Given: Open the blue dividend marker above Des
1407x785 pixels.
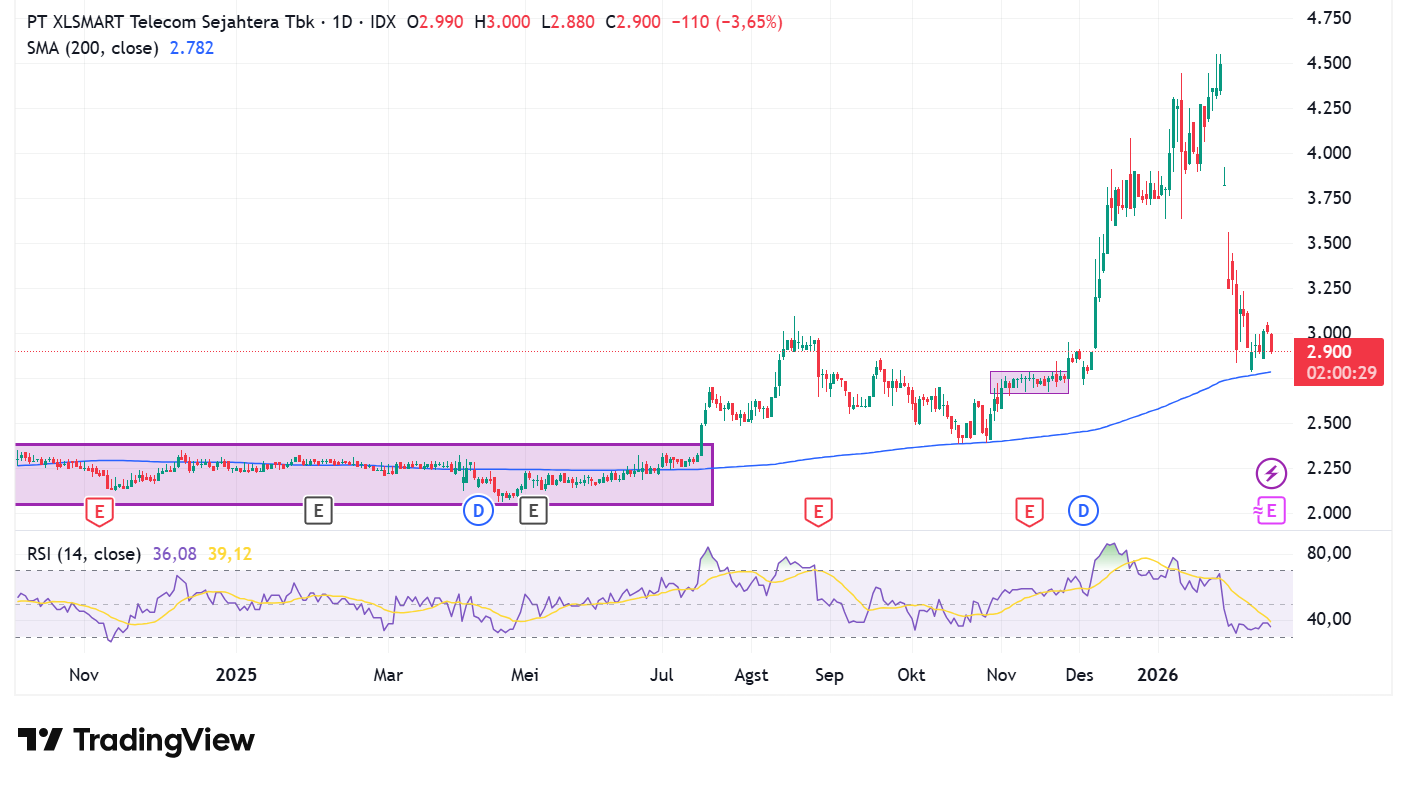Looking at the screenshot, I should pyautogui.click(x=1083, y=511).
